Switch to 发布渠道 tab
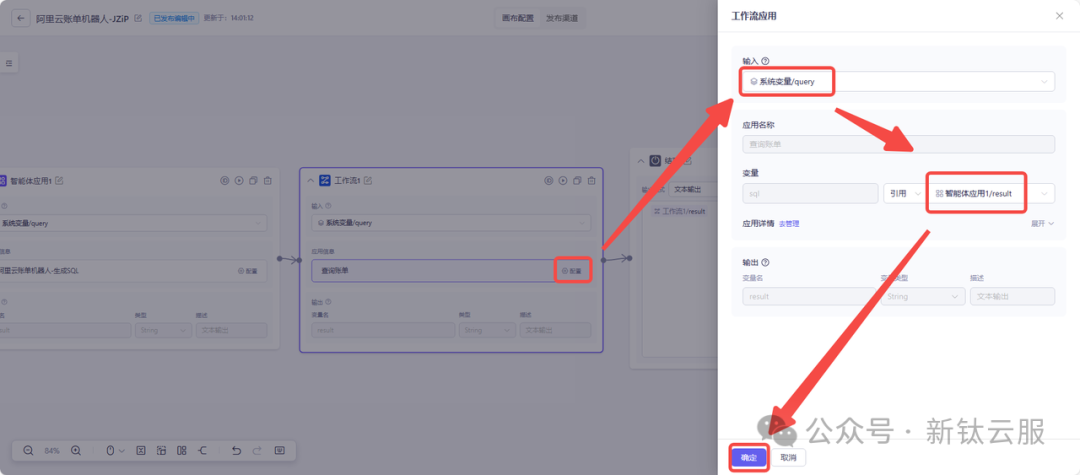Viewport: 1080px width, 475px height. (x=561, y=19)
